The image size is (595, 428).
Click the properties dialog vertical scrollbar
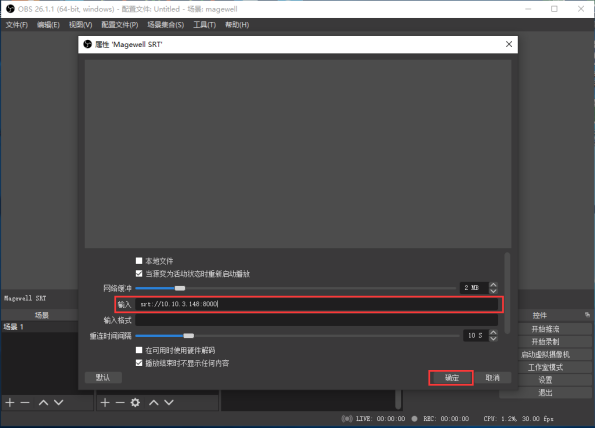(x=507, y=293)
